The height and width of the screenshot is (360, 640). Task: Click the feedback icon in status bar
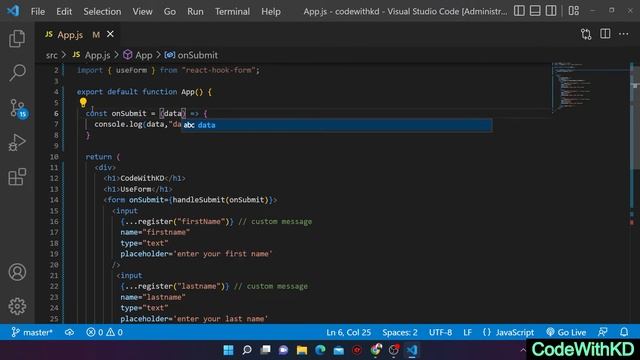click(602, 332)
